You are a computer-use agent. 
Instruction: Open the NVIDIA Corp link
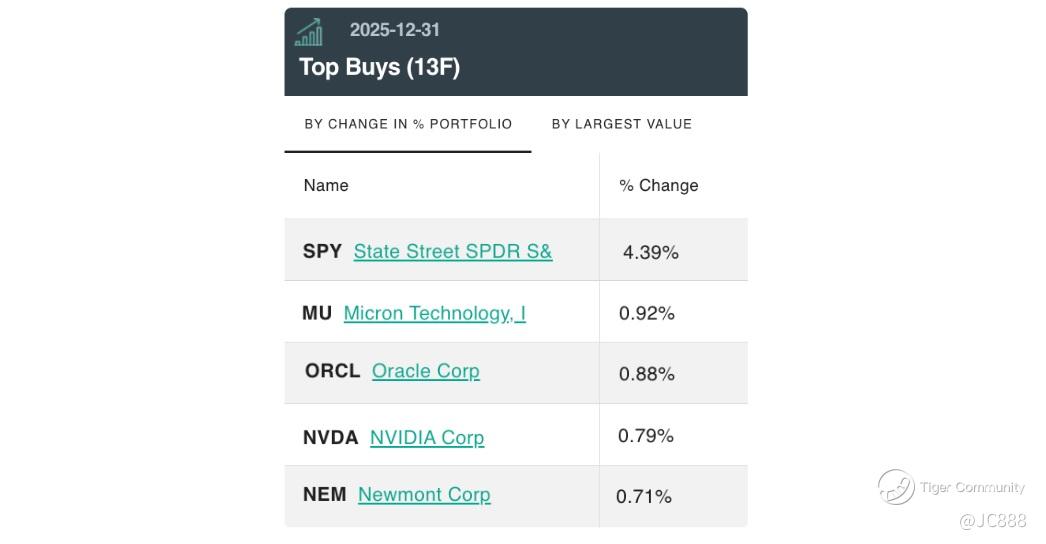[x=426, y=437]
